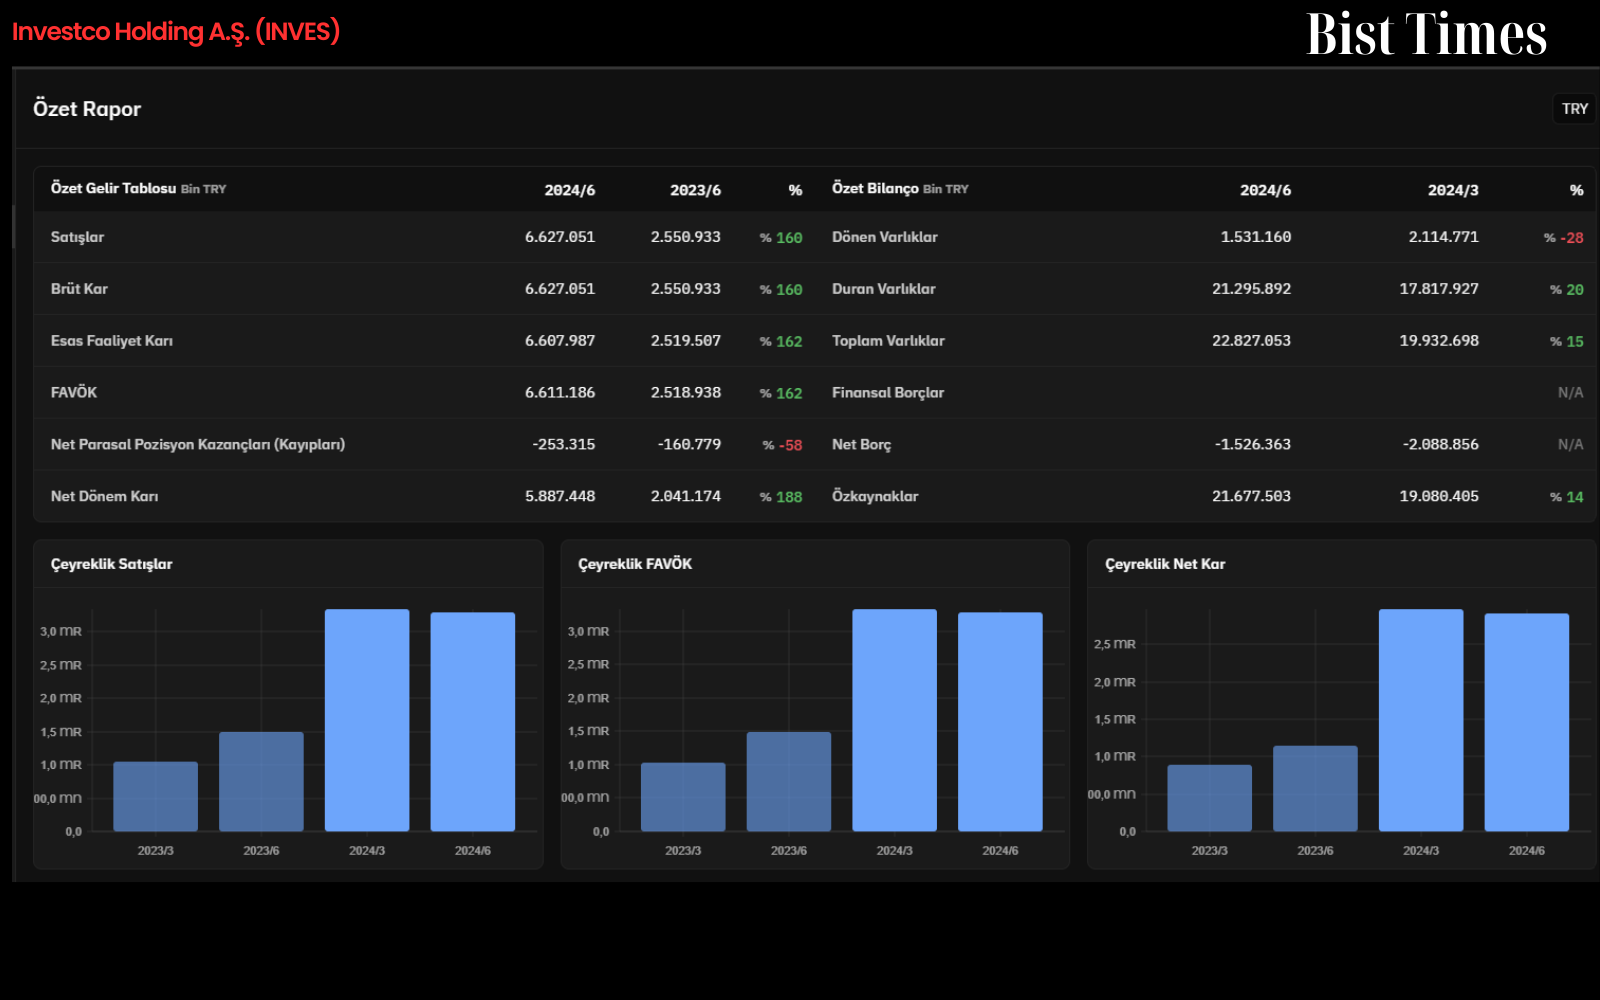Select the Satışlar row label
The height and width of the screenshot is (1000, 1600).
coord(77,237)
